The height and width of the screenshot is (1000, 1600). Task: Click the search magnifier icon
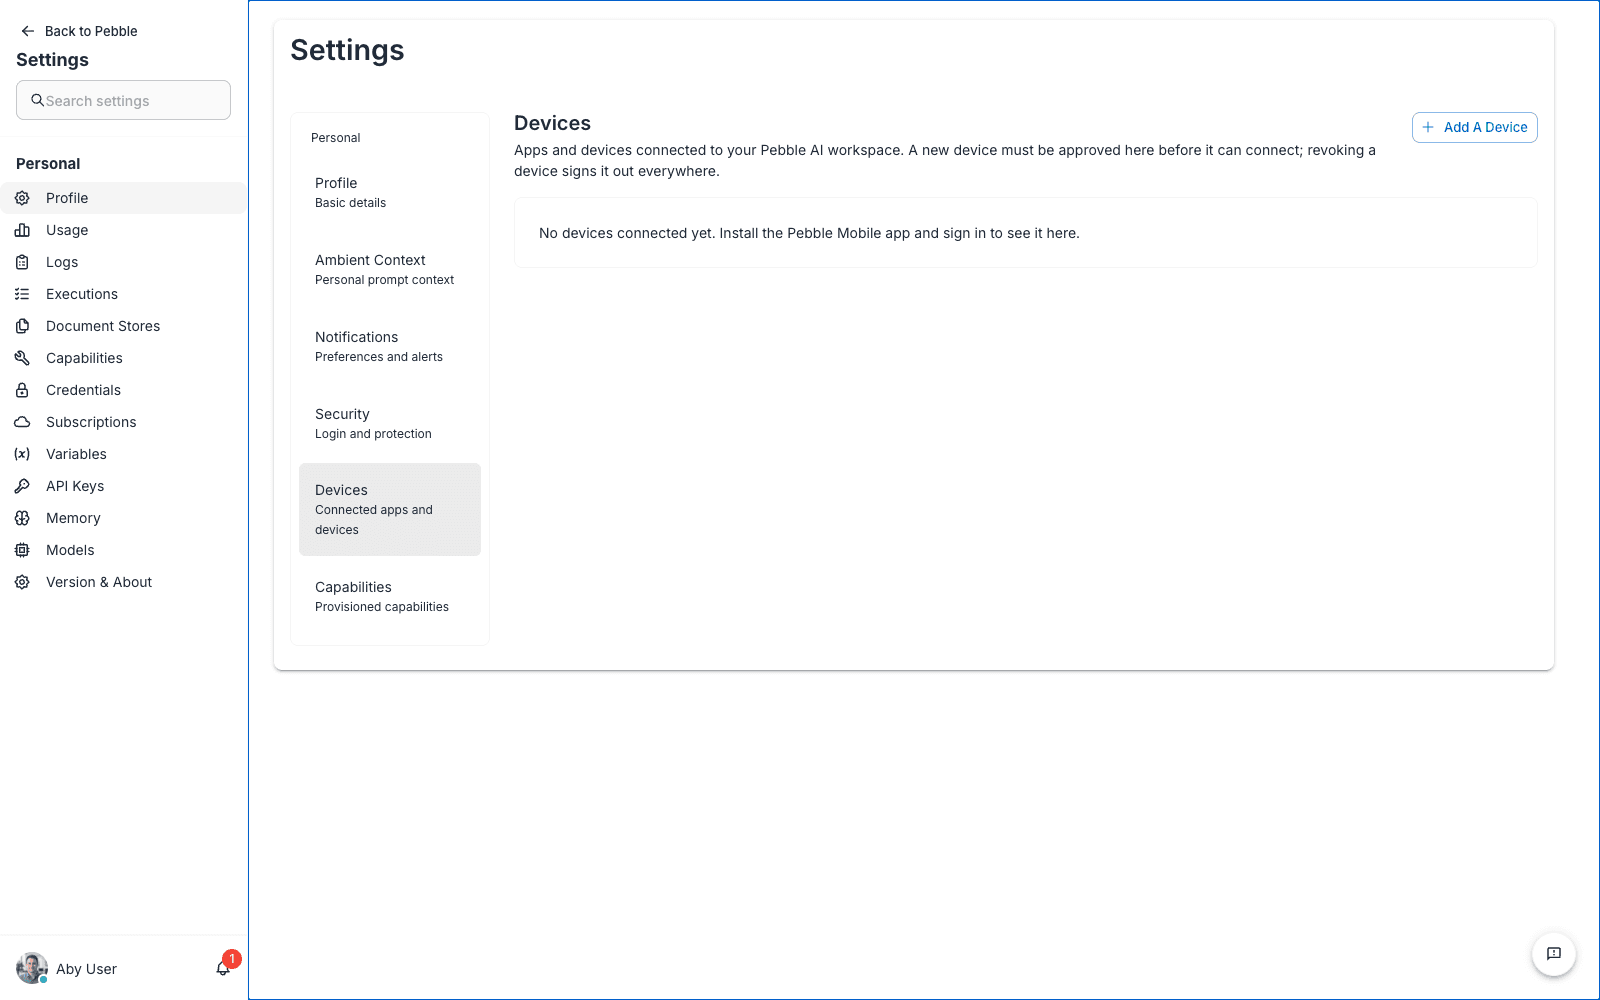point(37,100)
